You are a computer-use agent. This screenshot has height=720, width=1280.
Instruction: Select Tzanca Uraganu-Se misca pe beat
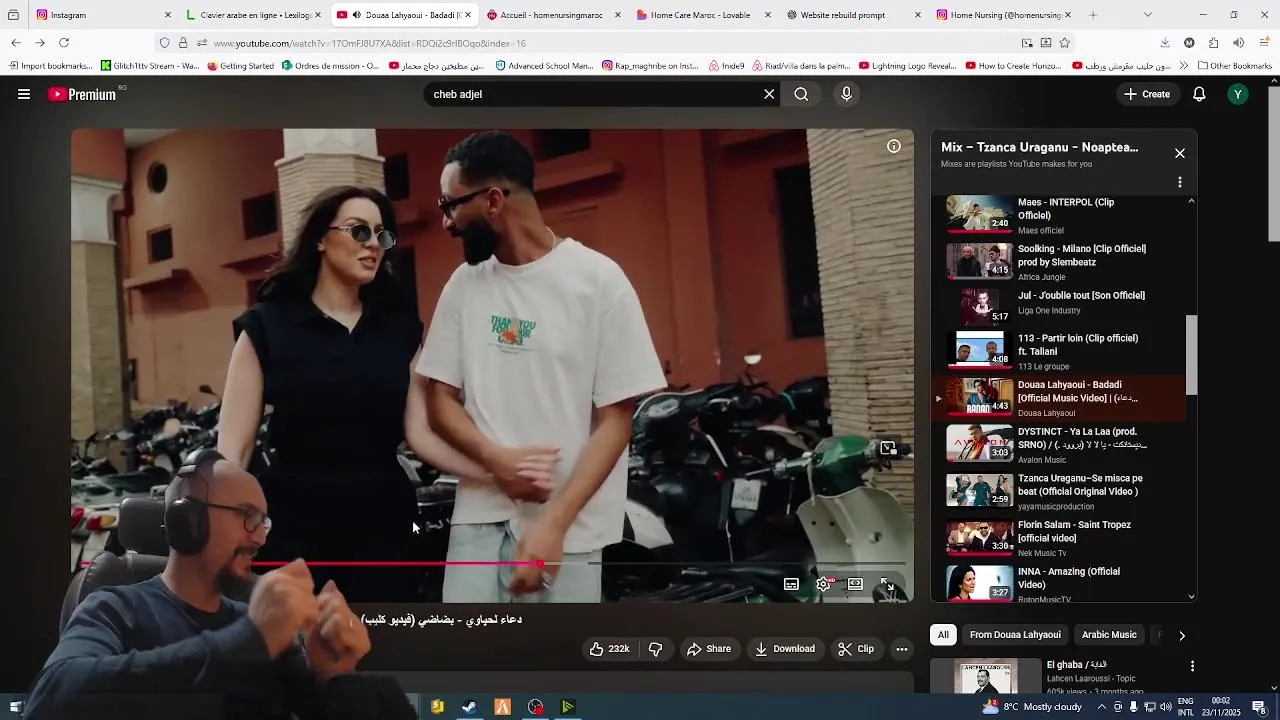pyautogui.click(x=1060, y=491)
